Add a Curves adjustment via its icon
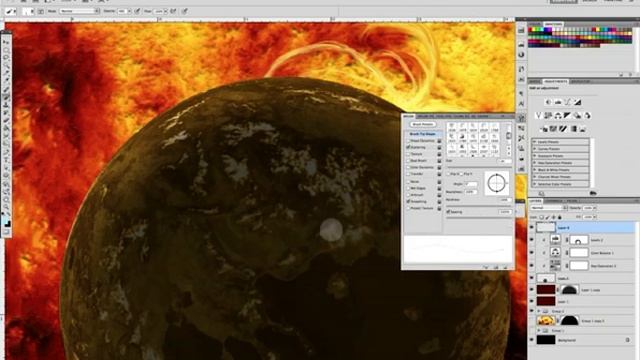The image size is (640, 360). (x=568, y=102)
